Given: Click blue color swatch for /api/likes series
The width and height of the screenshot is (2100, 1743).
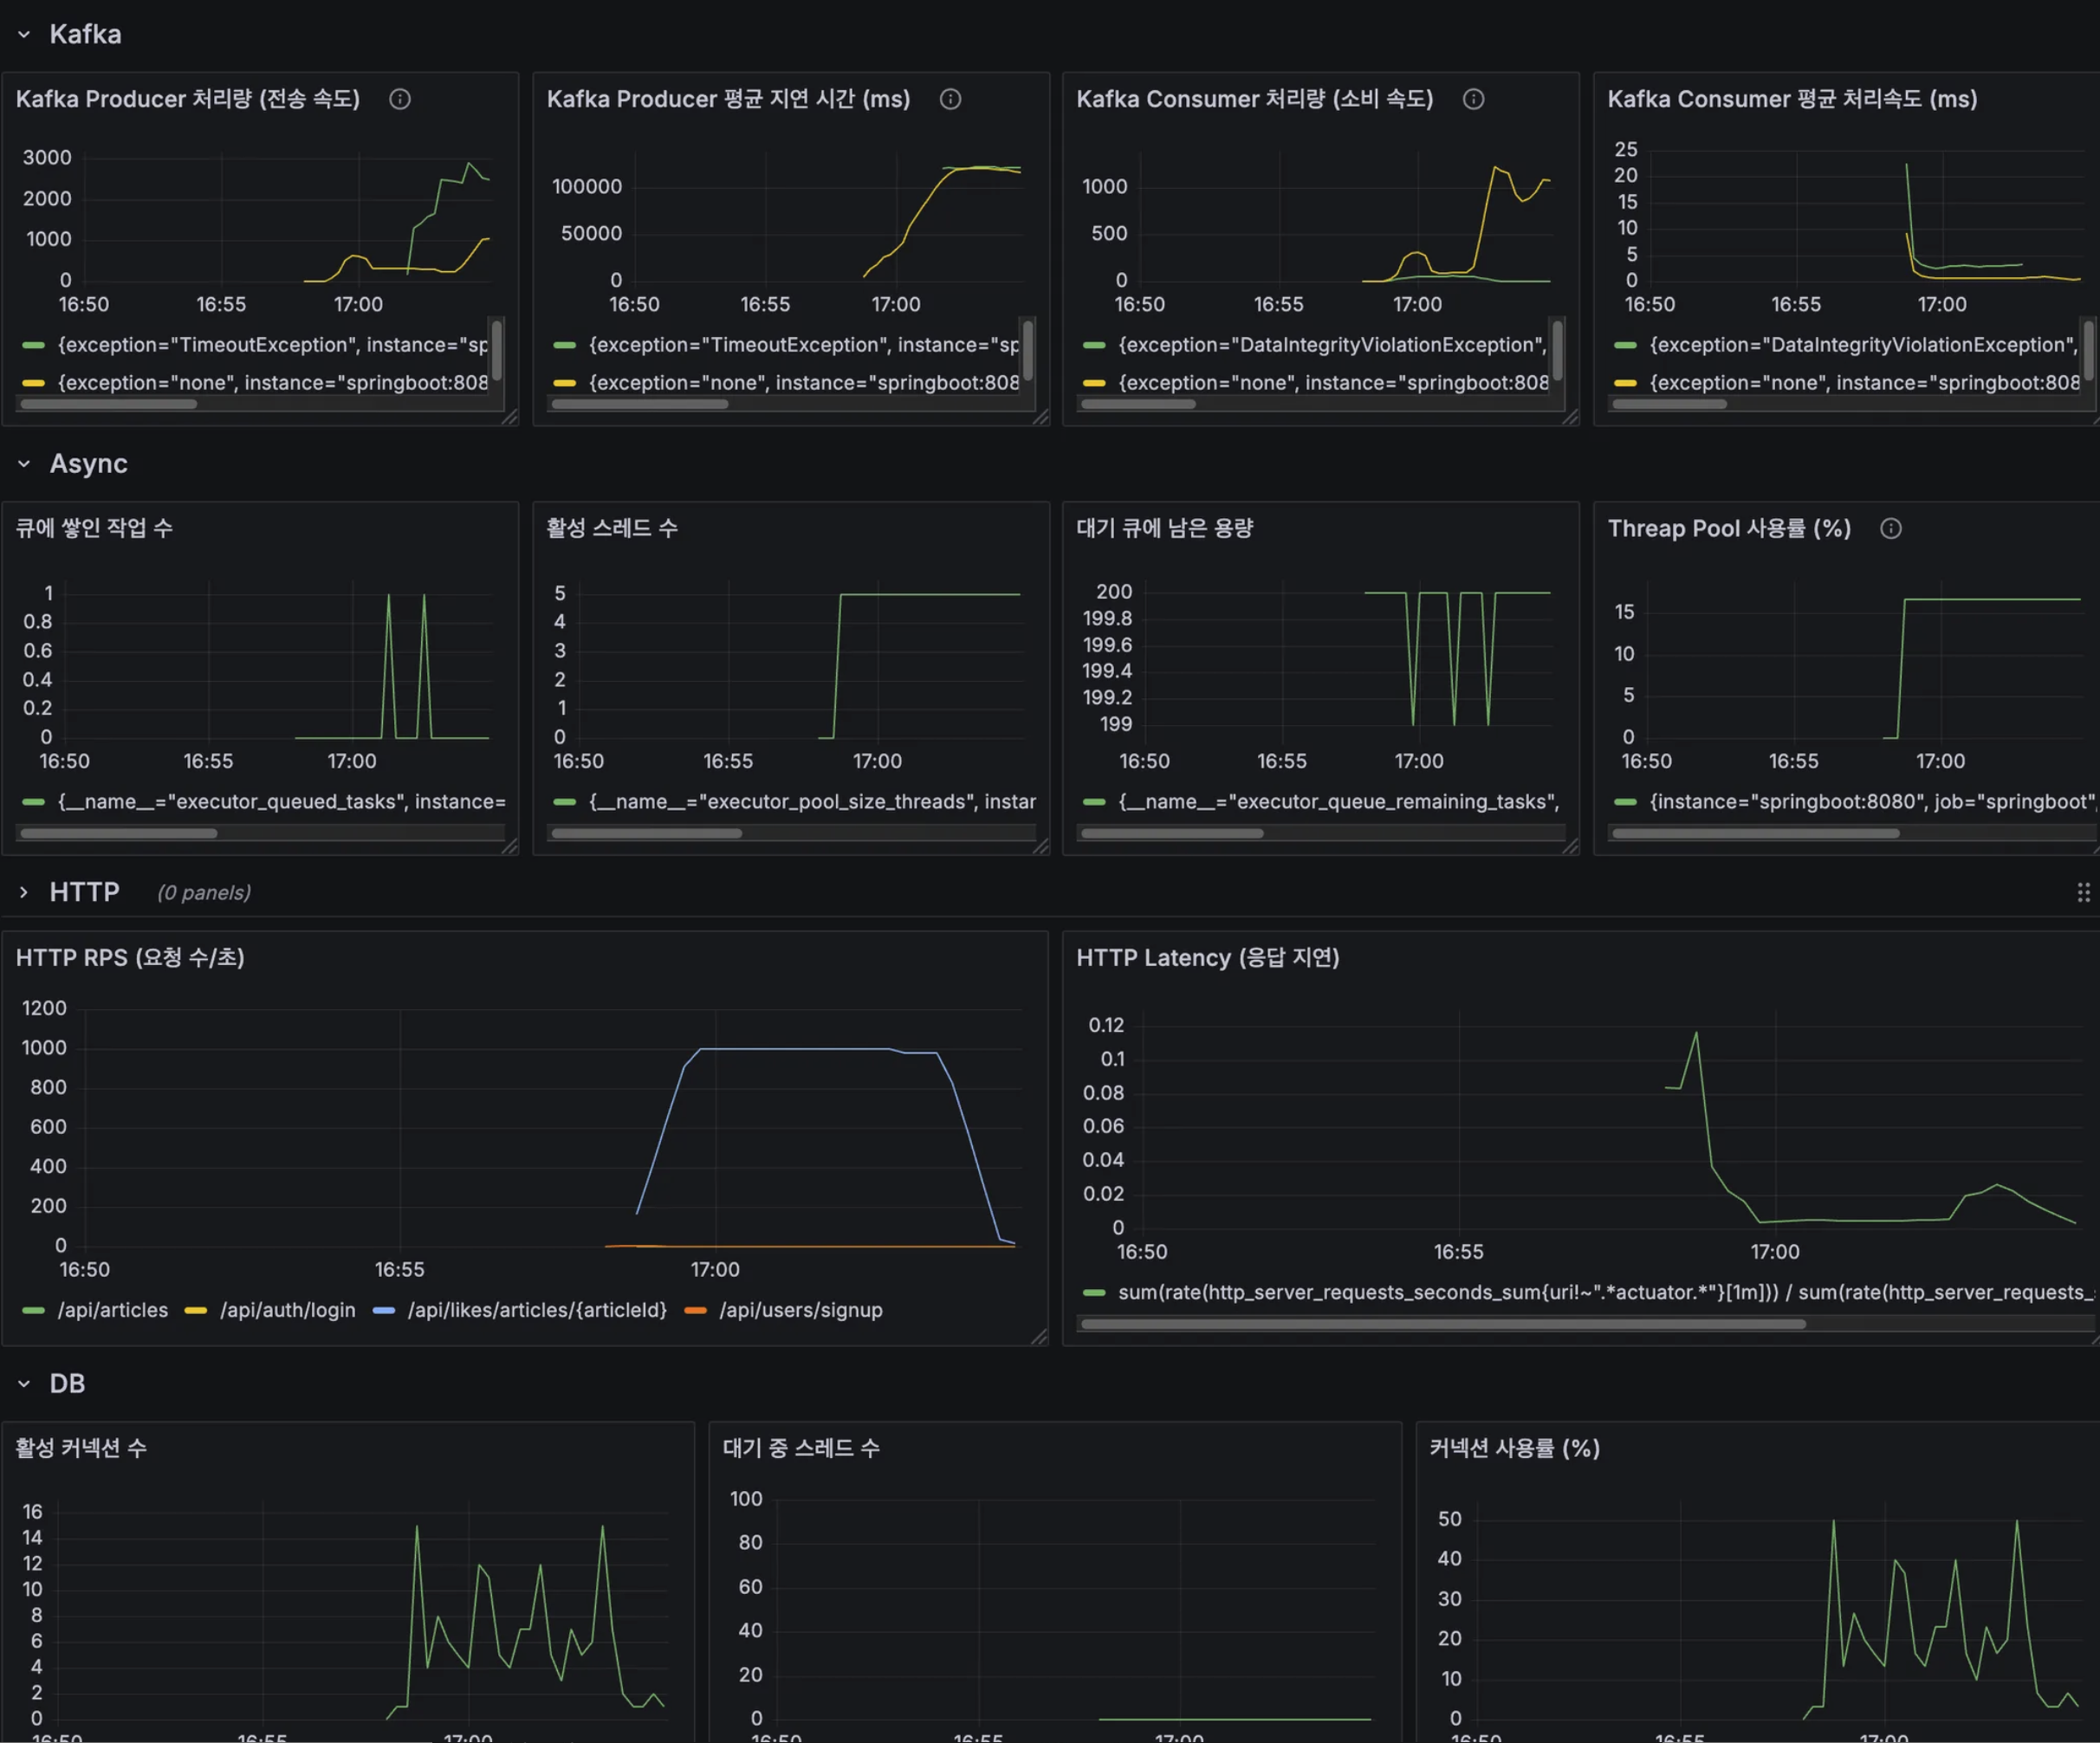Looking at the screenshot, I should (x=384, y=1310).
